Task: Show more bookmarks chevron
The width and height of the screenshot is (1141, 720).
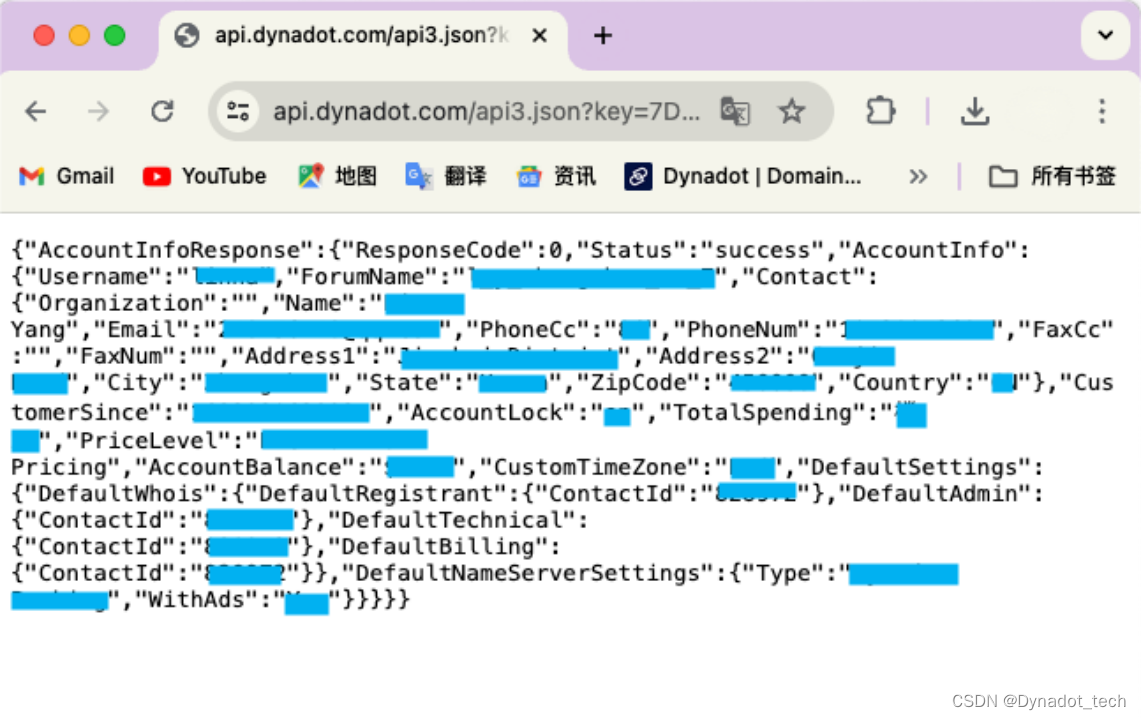Action: [918, 176]
